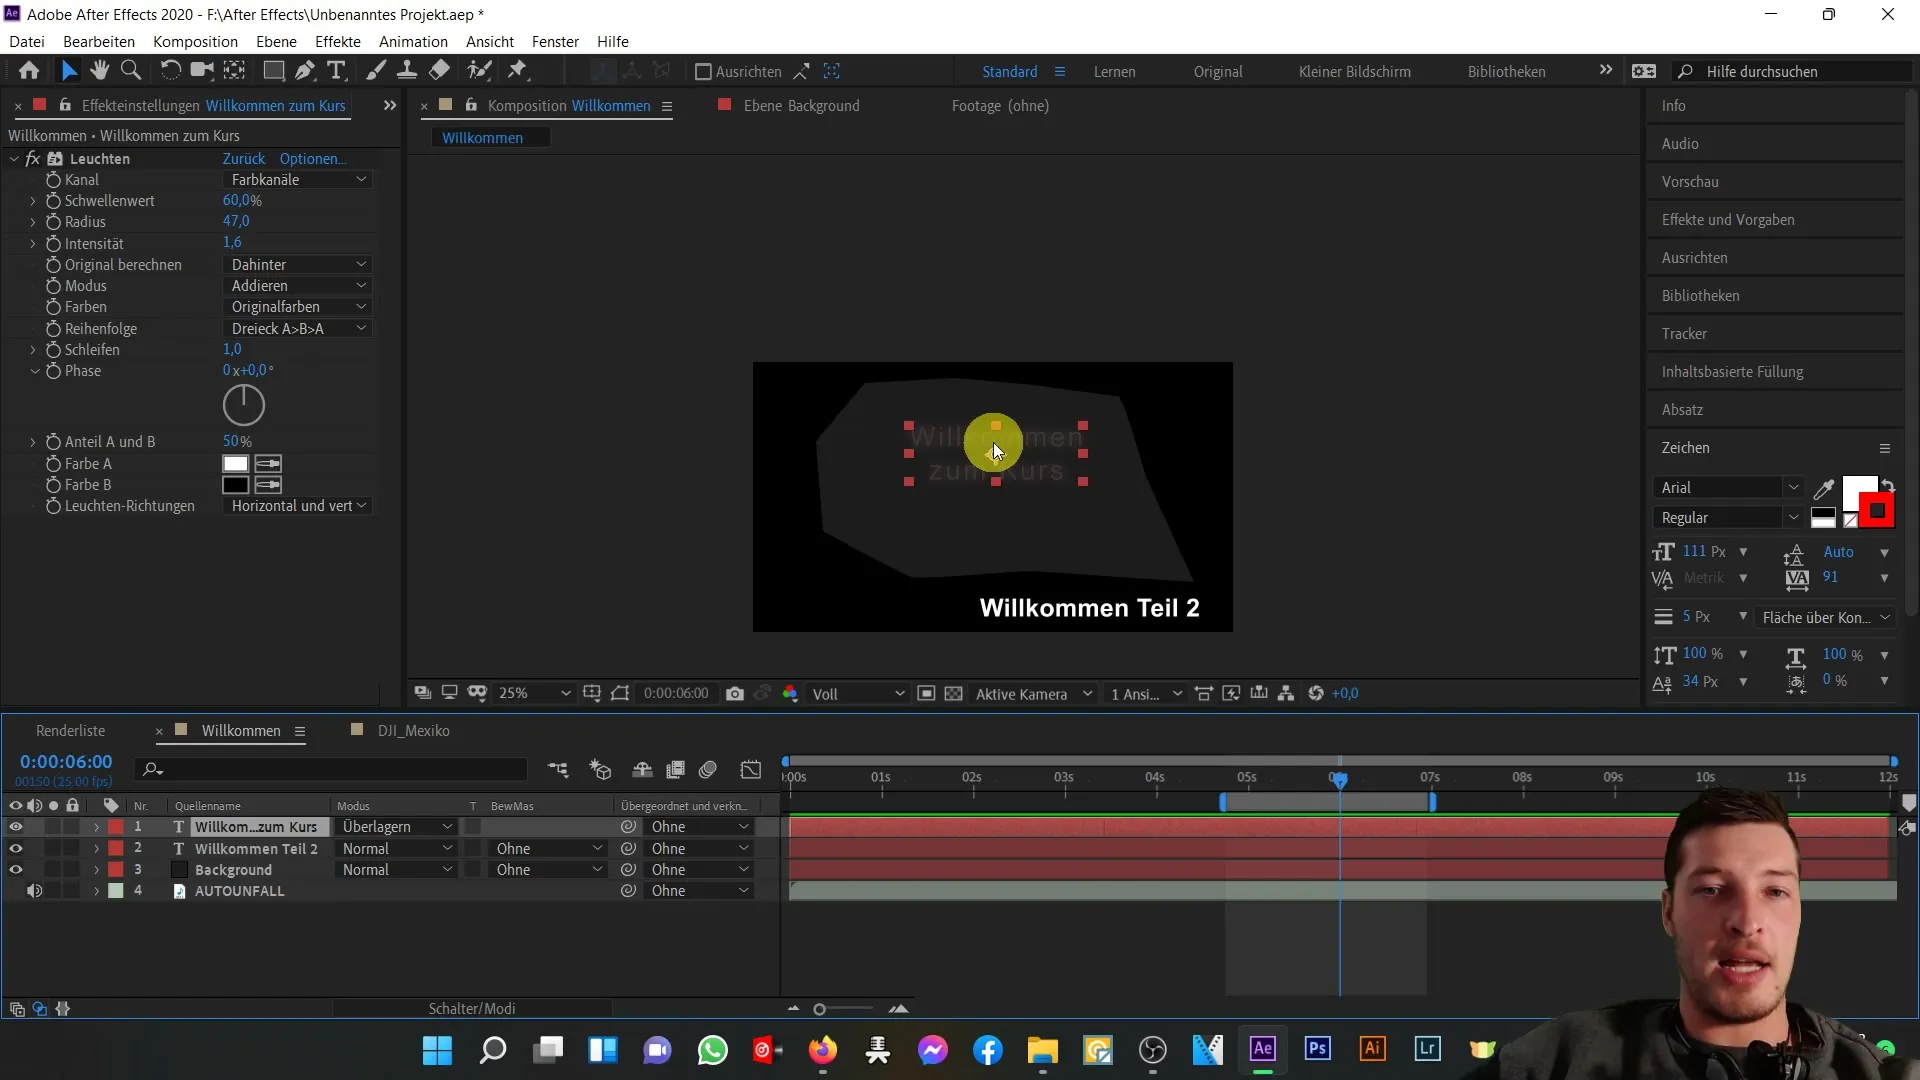Switch to DJI_Mexiko timeline tab

(x=414, y=729)
